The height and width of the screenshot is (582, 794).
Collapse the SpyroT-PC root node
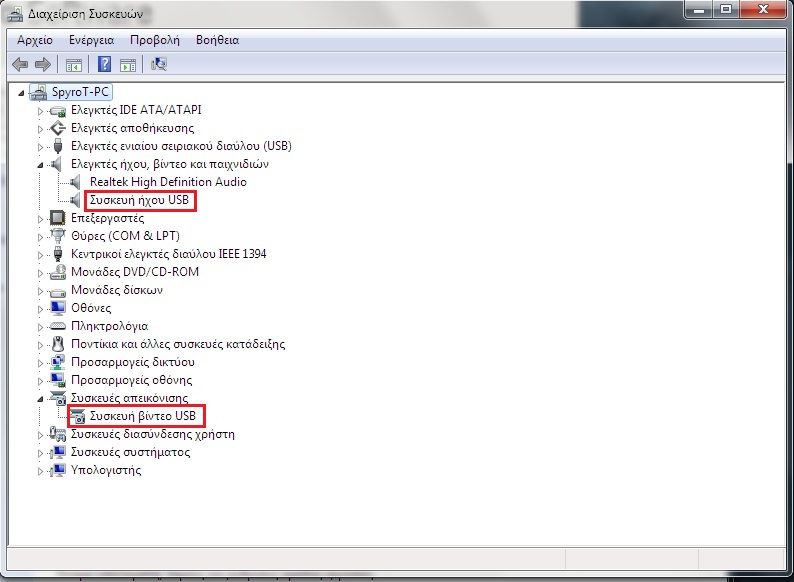tap(21, 93)
